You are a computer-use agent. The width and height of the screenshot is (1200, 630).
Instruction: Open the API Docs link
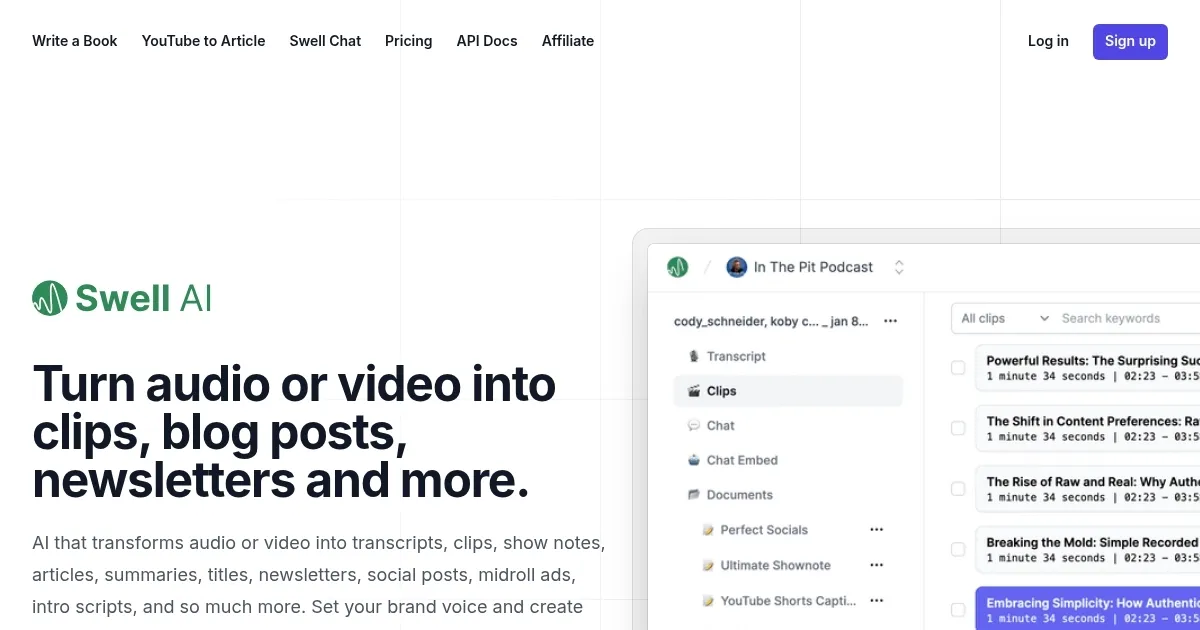[487, 41]
